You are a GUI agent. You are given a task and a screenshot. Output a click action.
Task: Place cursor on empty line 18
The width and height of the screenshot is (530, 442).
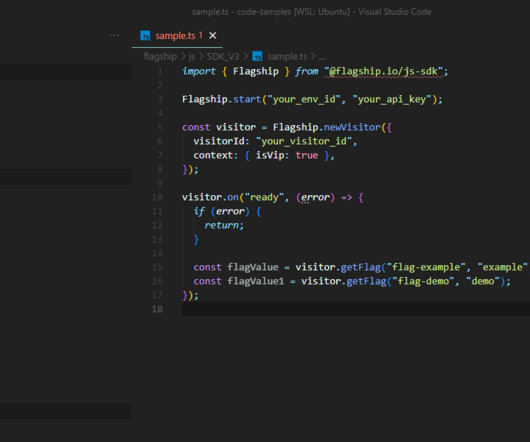(x=356, y=309)
